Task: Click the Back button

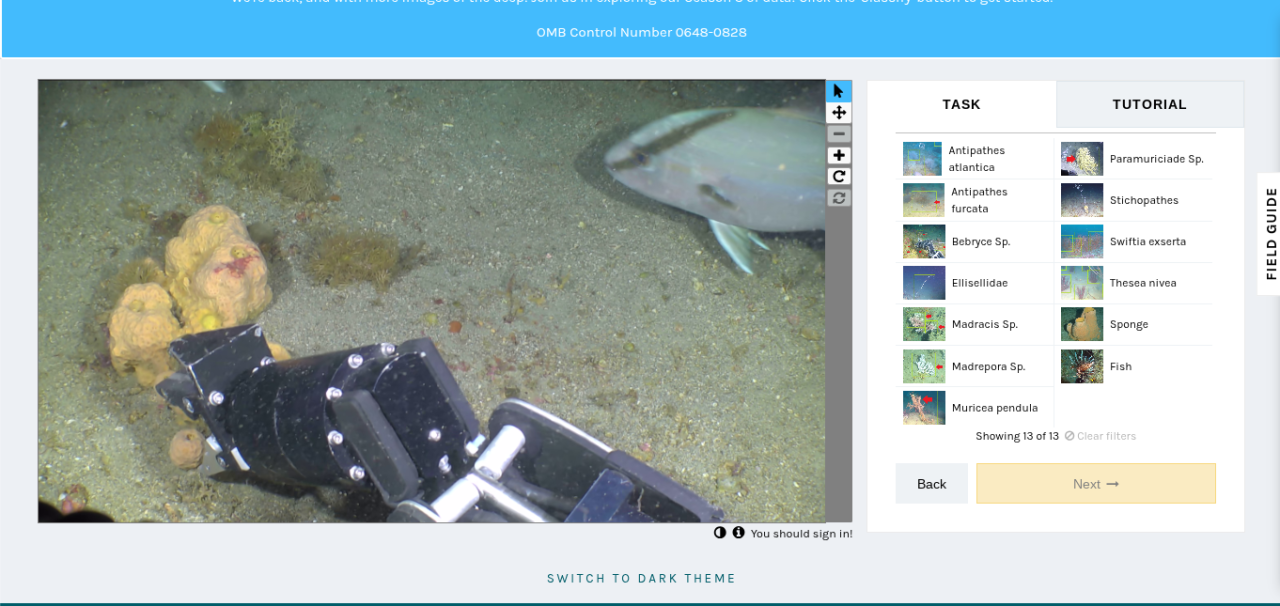Action: (931, 484)
